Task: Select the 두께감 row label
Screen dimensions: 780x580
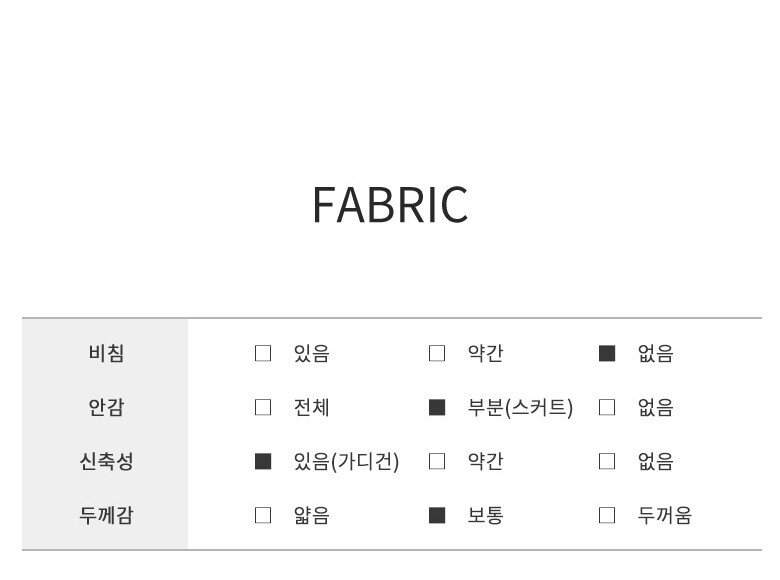Action: coord(106,516)
